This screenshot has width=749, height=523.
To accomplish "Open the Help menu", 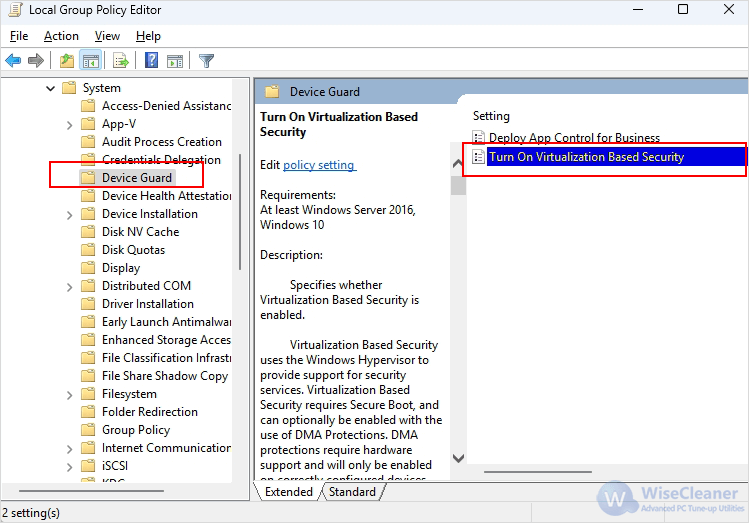I will (148, 36).
